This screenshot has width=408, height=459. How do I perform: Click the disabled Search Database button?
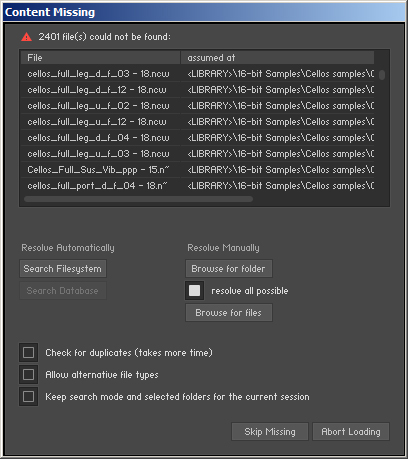63,291
